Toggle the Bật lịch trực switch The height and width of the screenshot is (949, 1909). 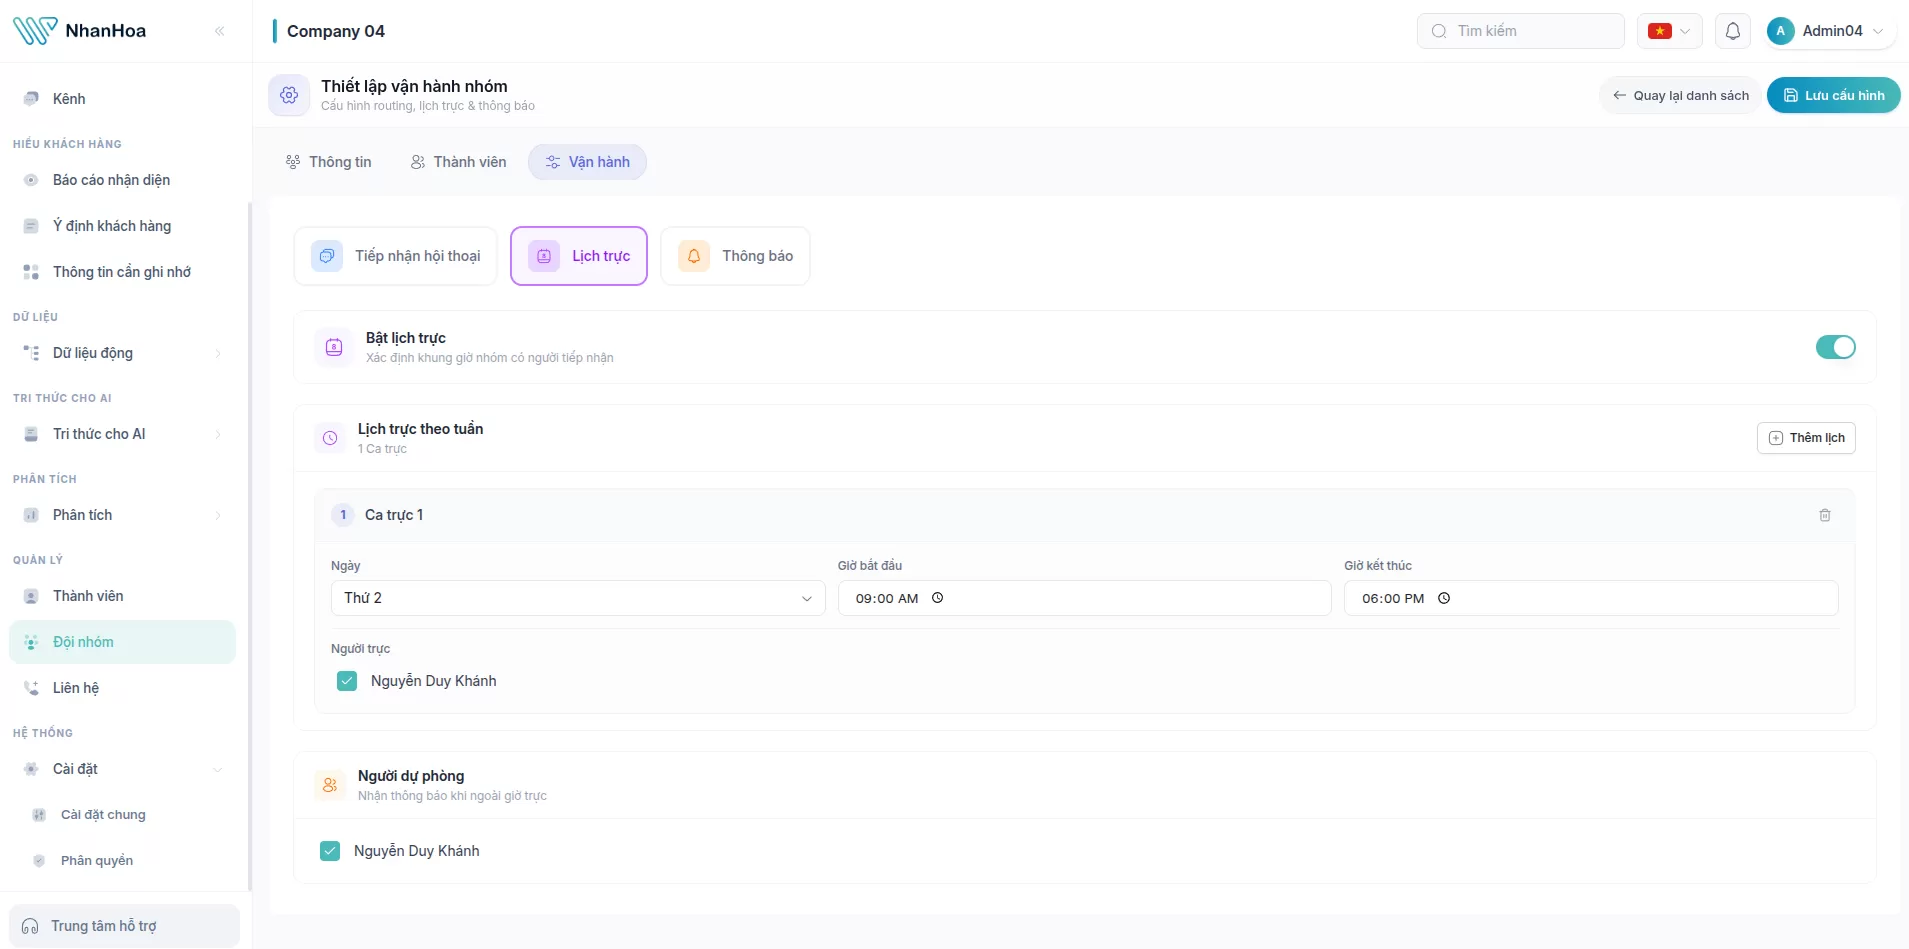click(x=1835, y=347)
